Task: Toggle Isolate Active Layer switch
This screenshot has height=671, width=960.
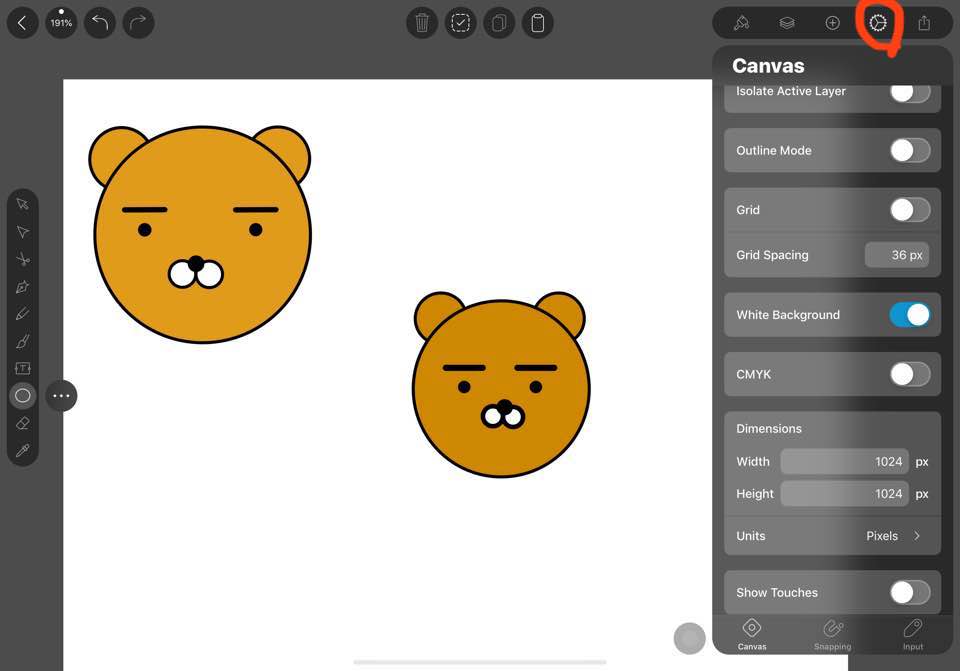Action: point(910,92)
